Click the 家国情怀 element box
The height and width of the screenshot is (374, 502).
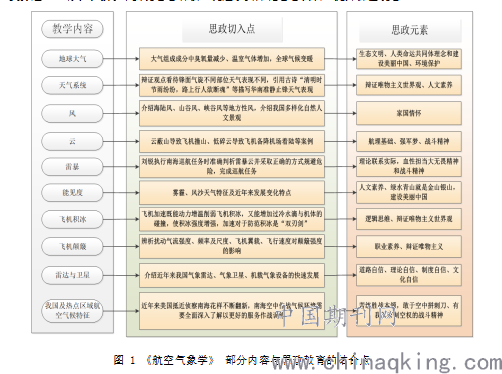click(x=409, y=113)
